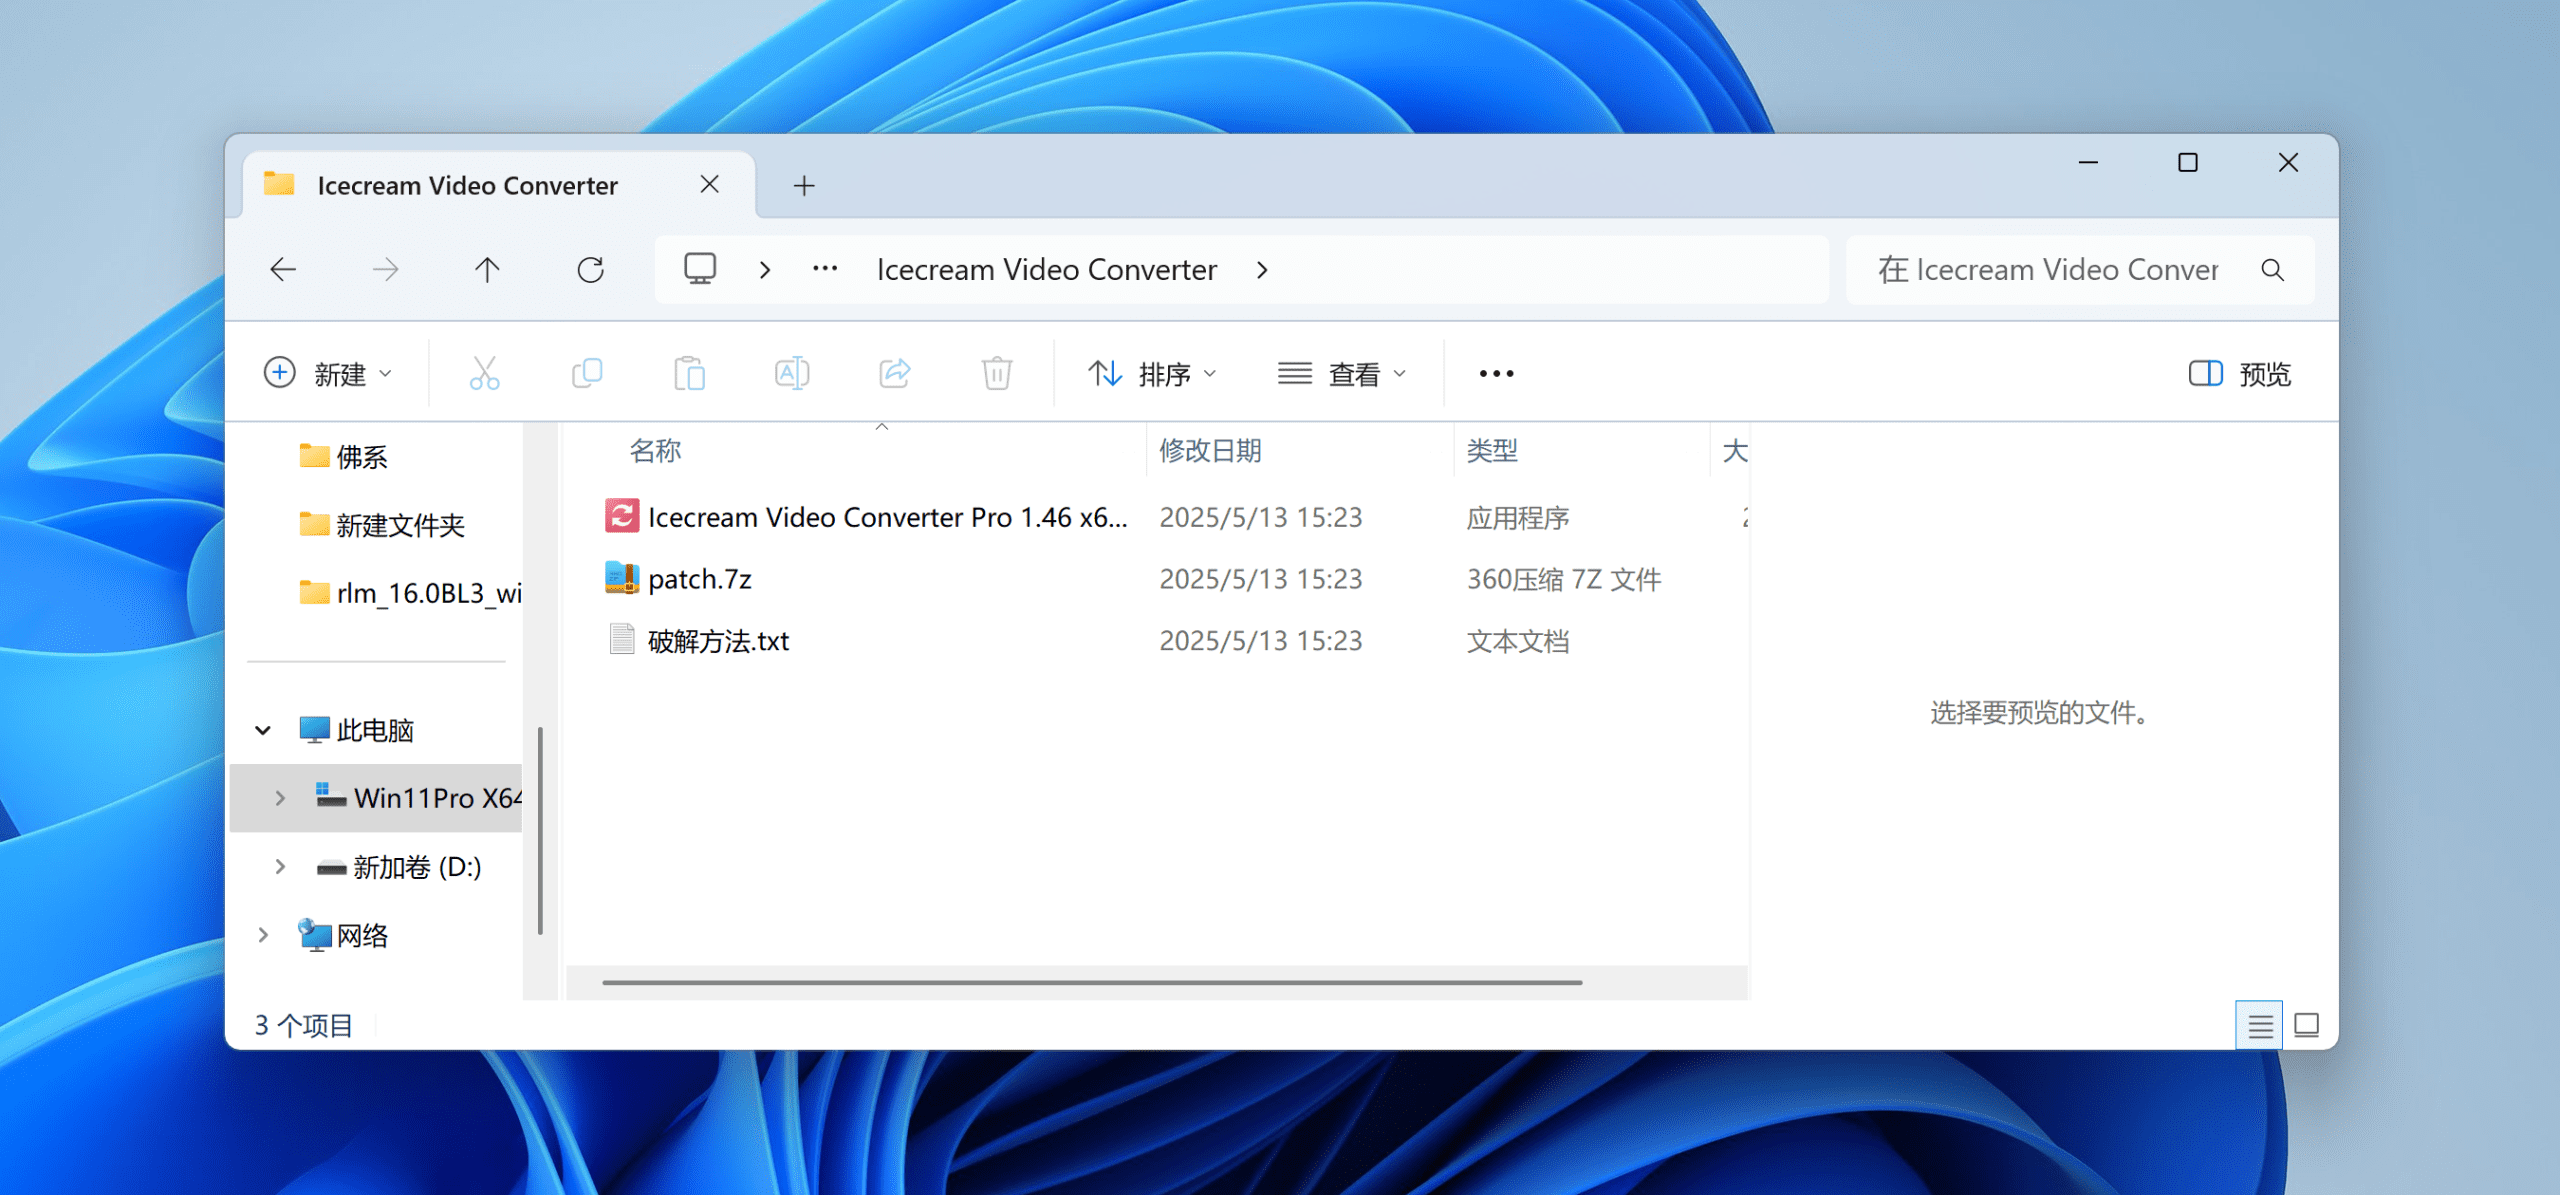The height and width of the screenshot is (1195, 2560).
Task: Click the Share icon
Action: (894, 374)
